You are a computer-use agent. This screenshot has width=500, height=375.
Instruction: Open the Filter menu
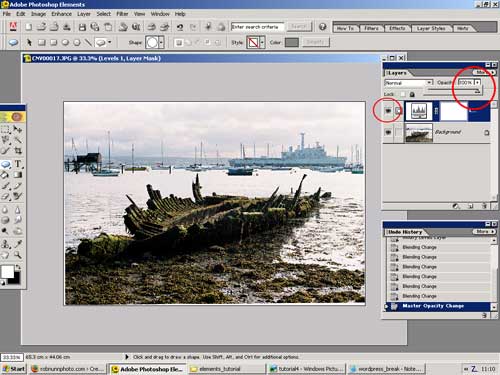[x=122, y=14]
